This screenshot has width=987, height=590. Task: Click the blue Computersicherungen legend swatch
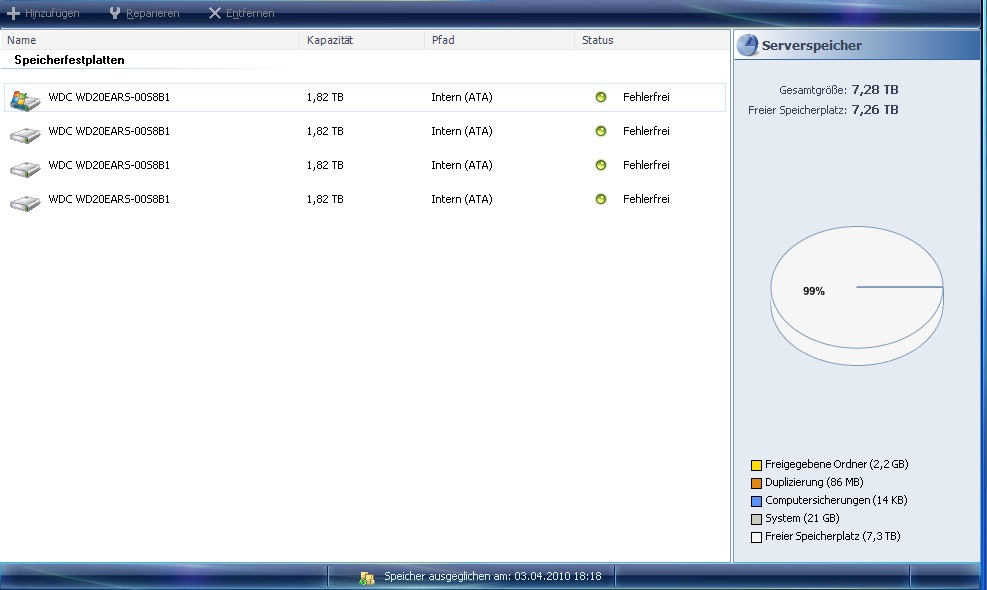[756, 501]
